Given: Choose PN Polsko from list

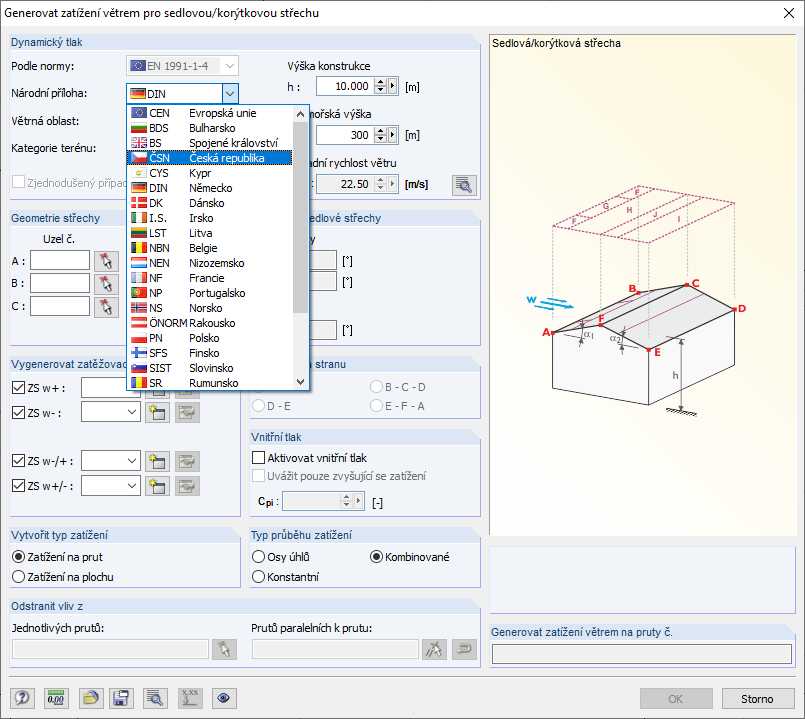Looking at the screenshot, I should click(209, 338).
